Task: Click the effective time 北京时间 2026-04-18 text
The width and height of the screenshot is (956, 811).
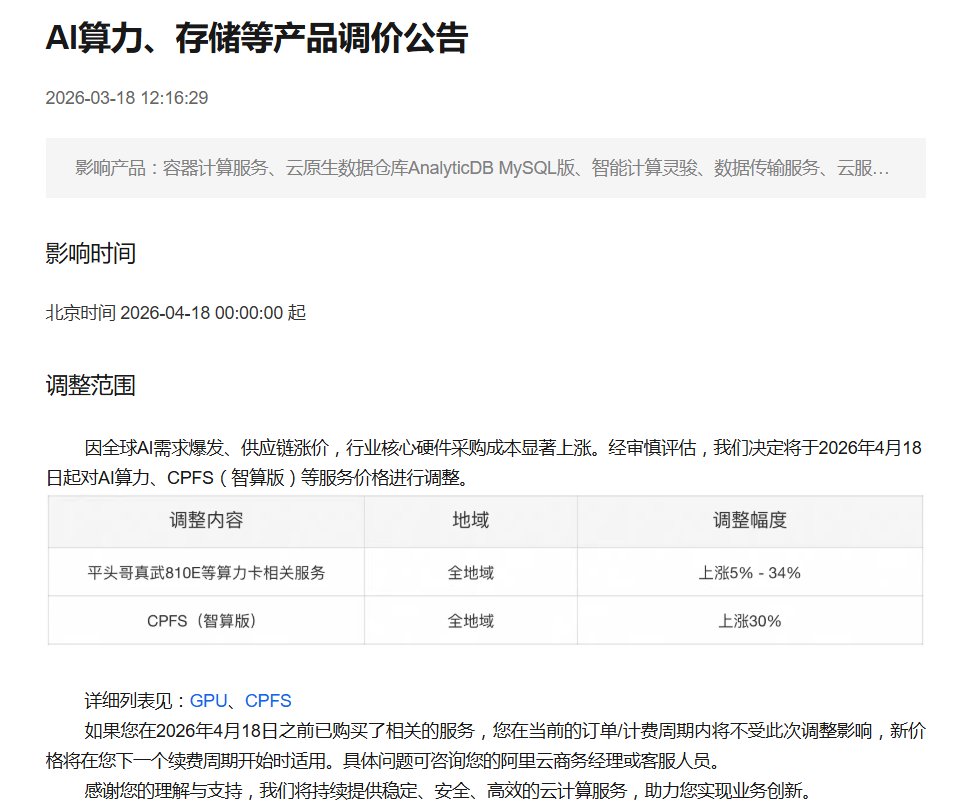Action: coord(176,313)
